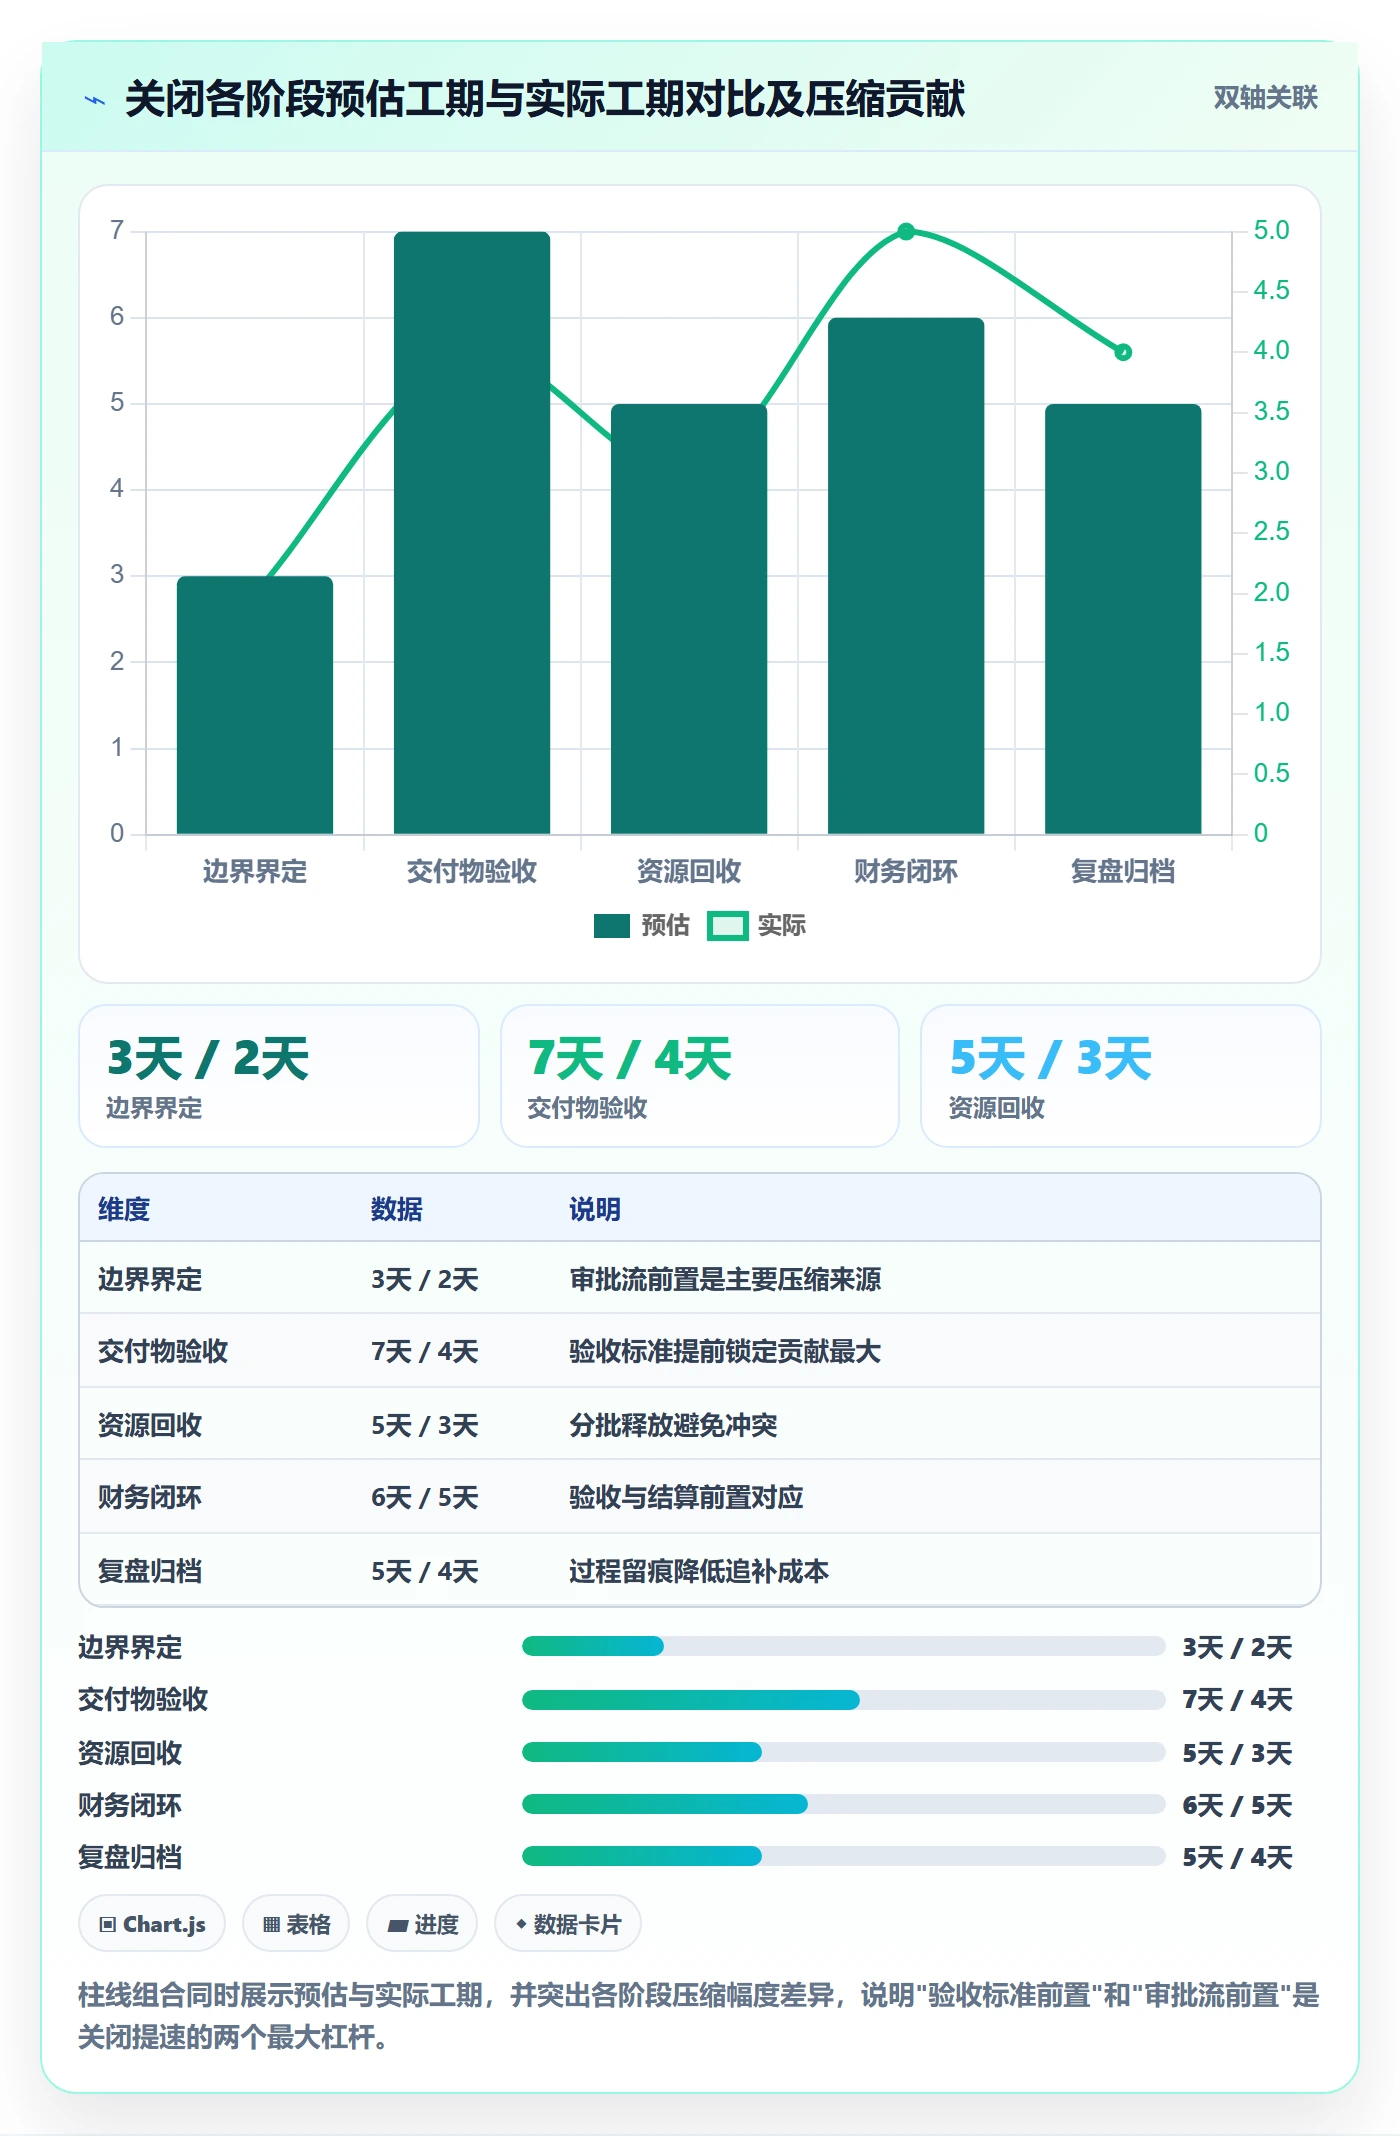
Task: Click the 交付物验收 bar in chart
Action: pos(472,533)
